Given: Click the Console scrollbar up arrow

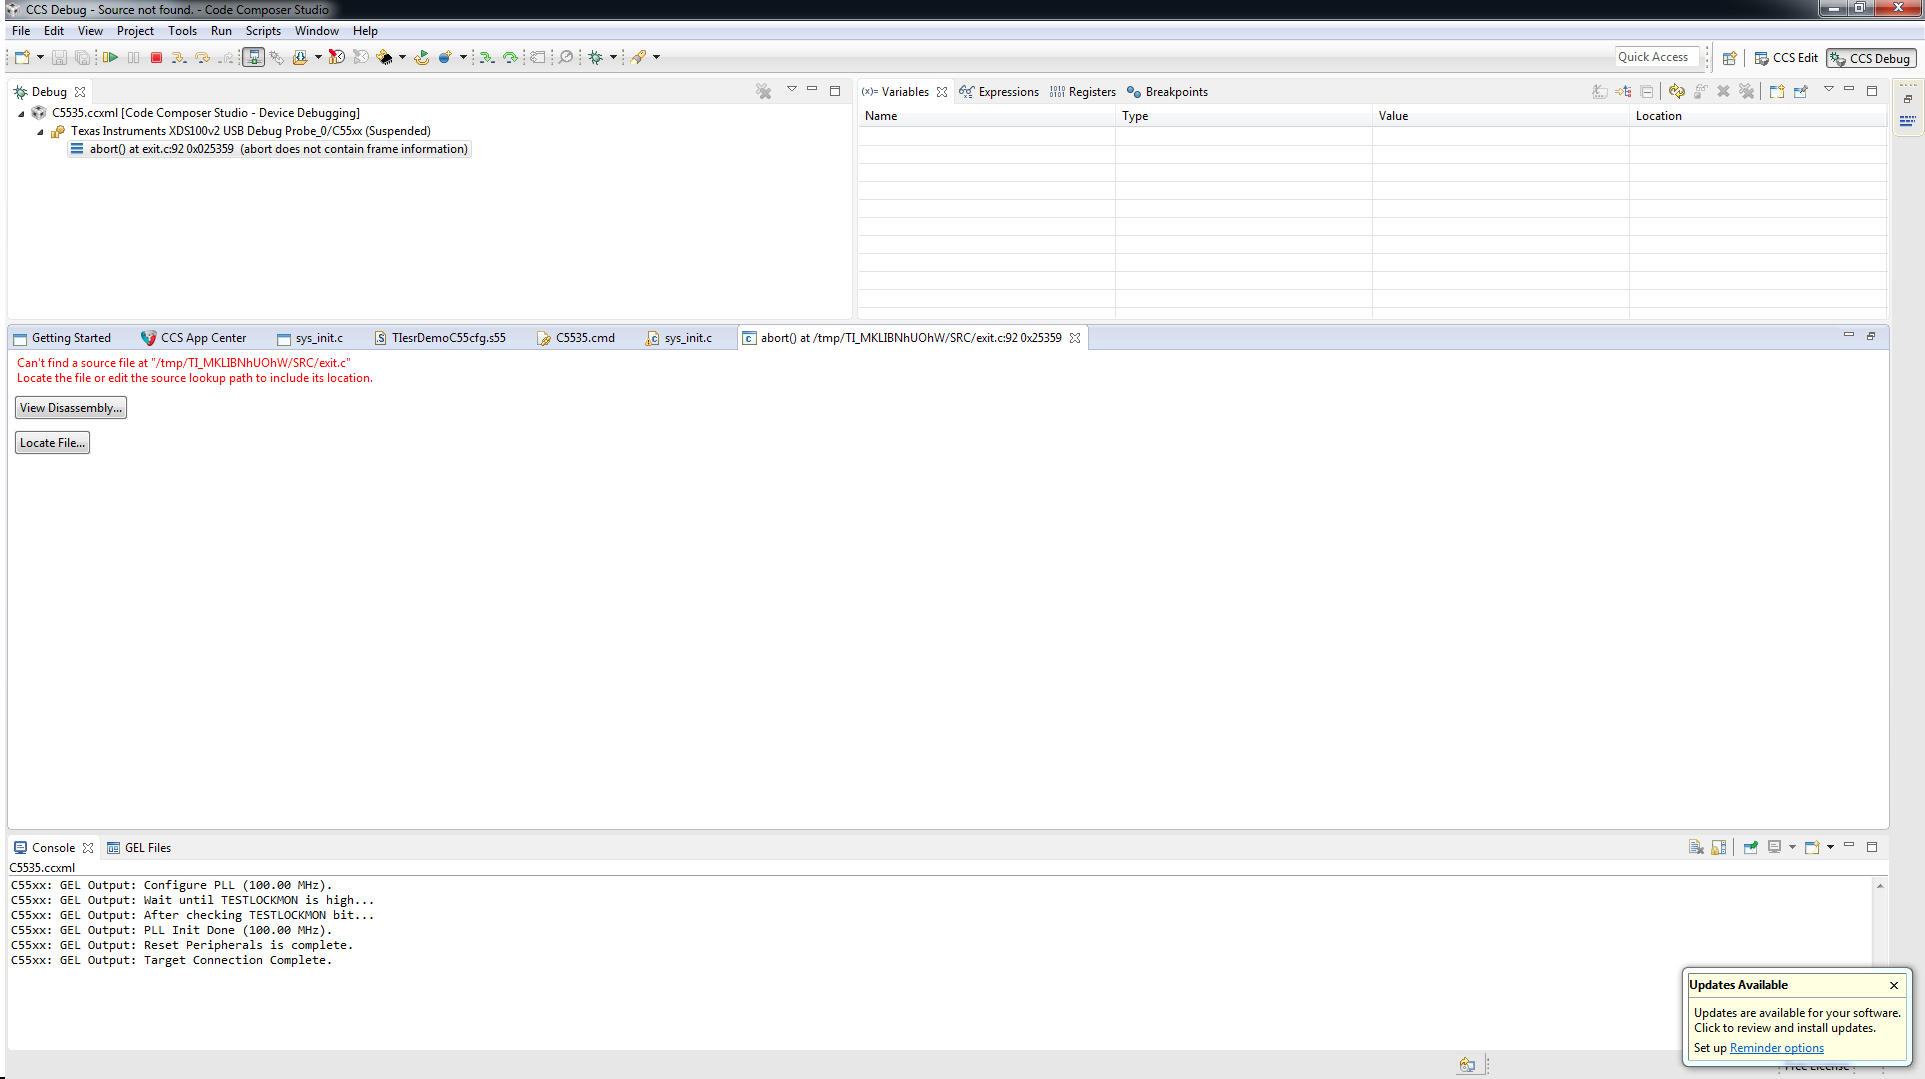Looking at the screenshot, I should point(1880,886).
